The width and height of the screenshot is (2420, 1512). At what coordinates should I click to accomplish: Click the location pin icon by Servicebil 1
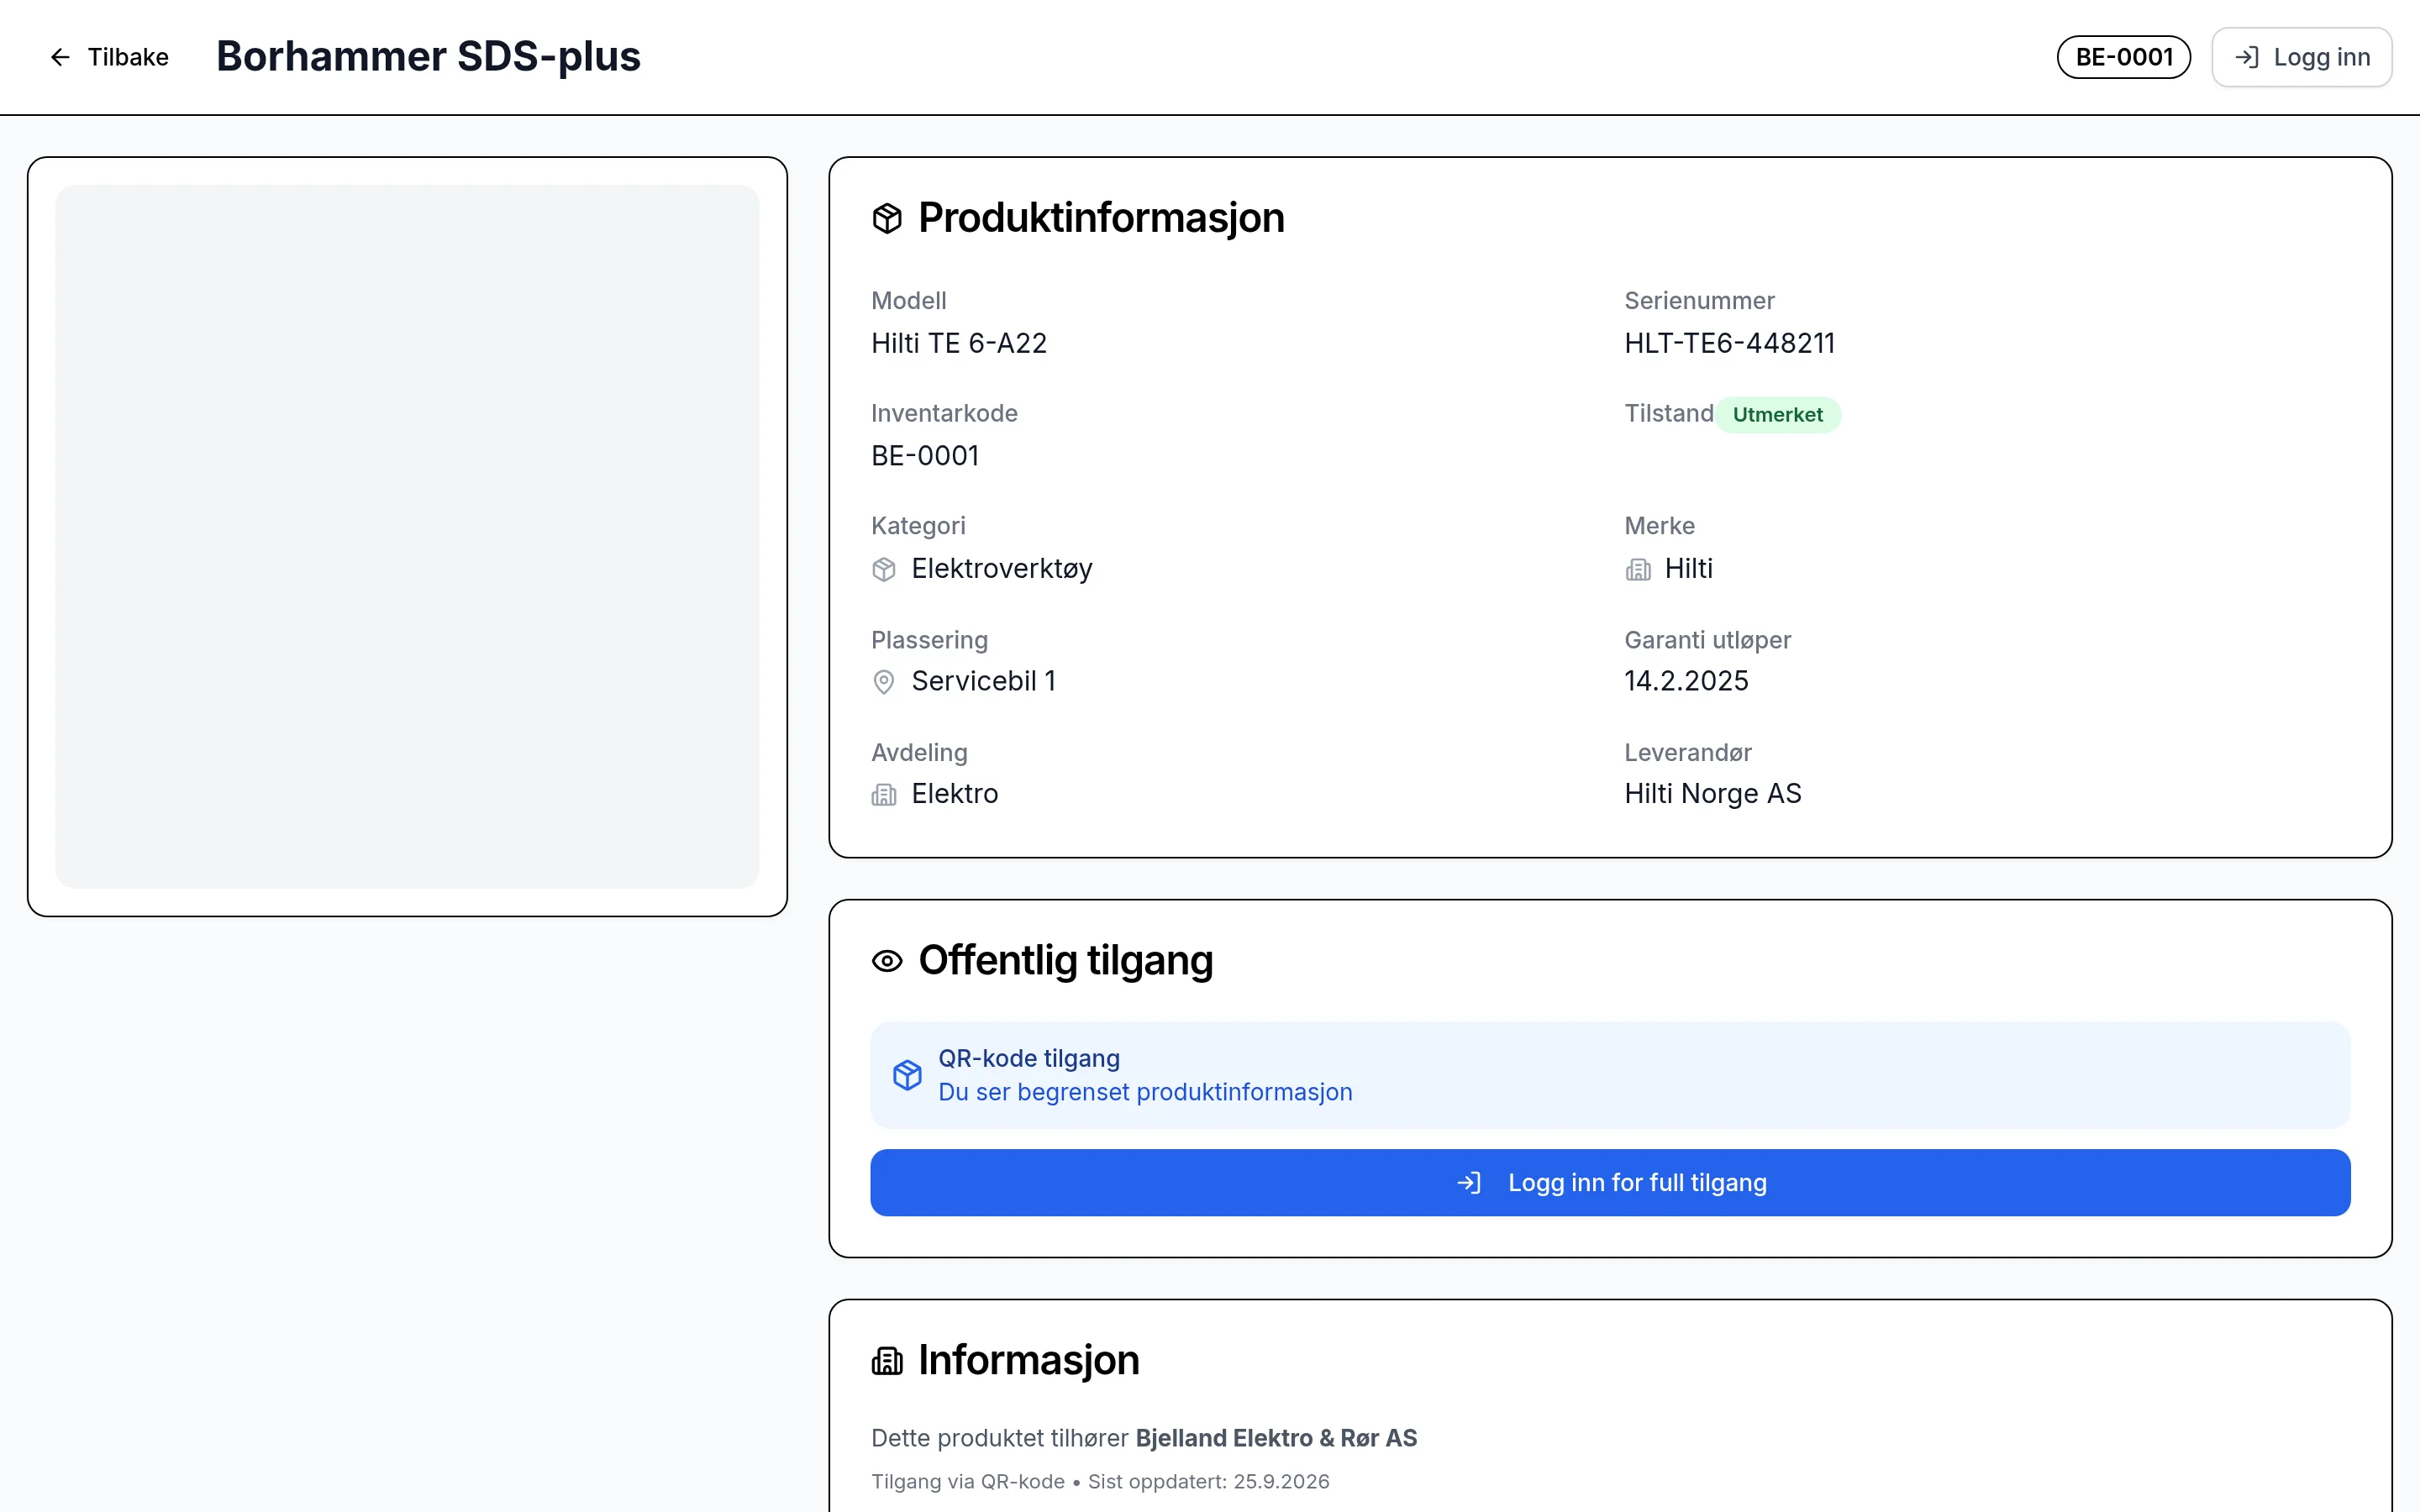884,682
